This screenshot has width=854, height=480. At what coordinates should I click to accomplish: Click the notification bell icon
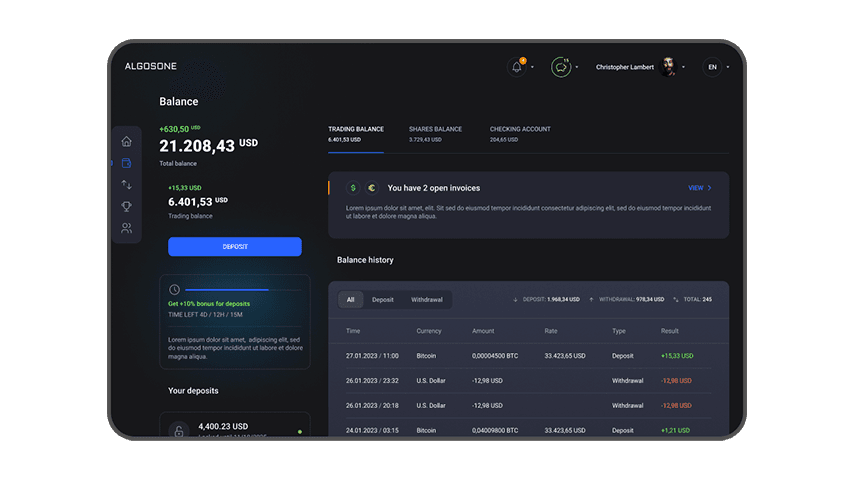click(517, 67)
